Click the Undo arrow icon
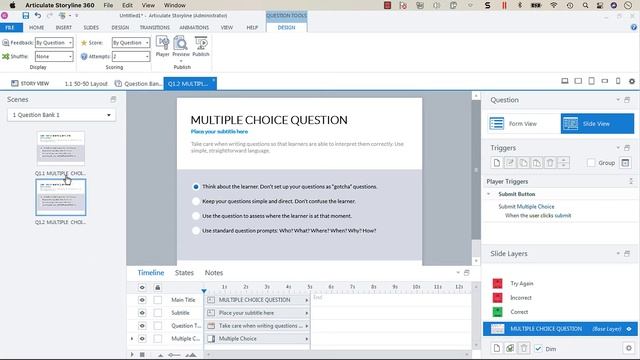This screenshot has width=640, height=360. [38, 16]
